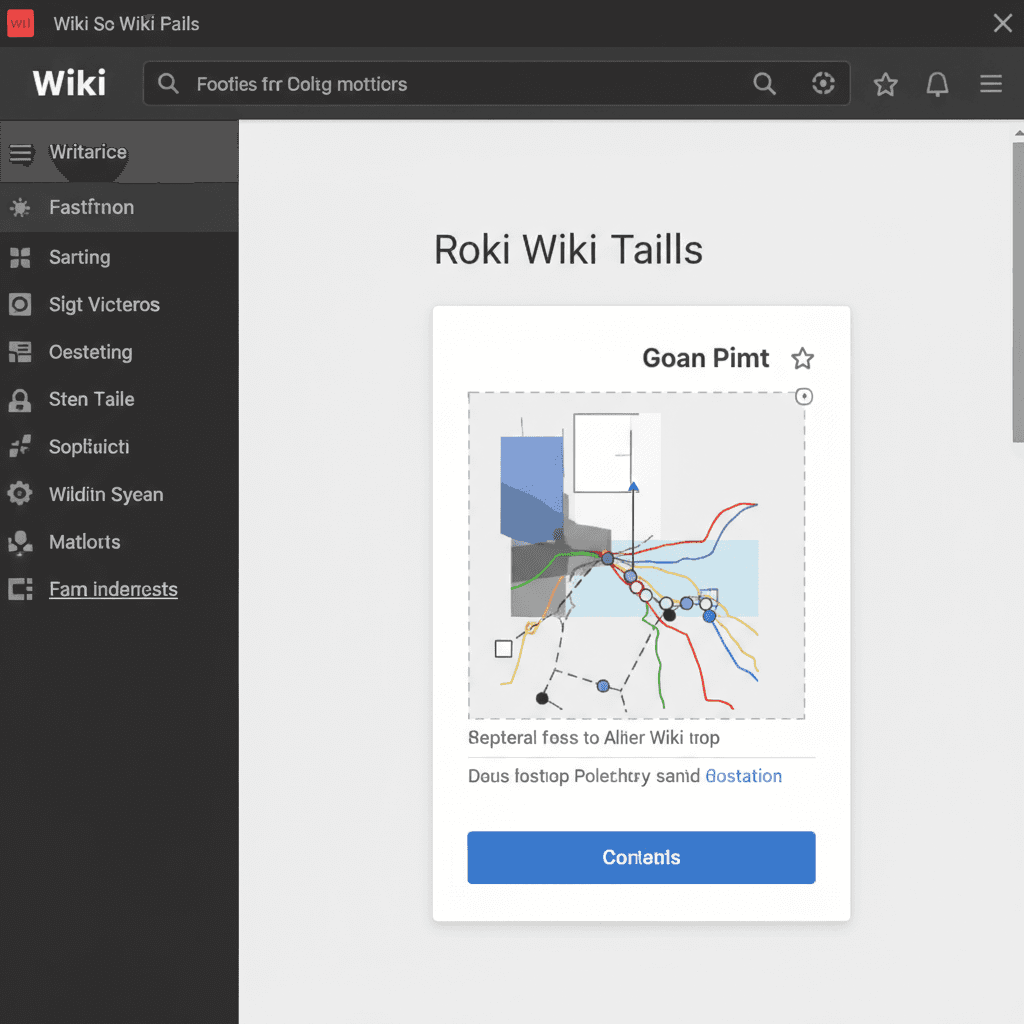Click the magnifier icon right of search field
The image size is (1024, 1024).
coord(764,84)
